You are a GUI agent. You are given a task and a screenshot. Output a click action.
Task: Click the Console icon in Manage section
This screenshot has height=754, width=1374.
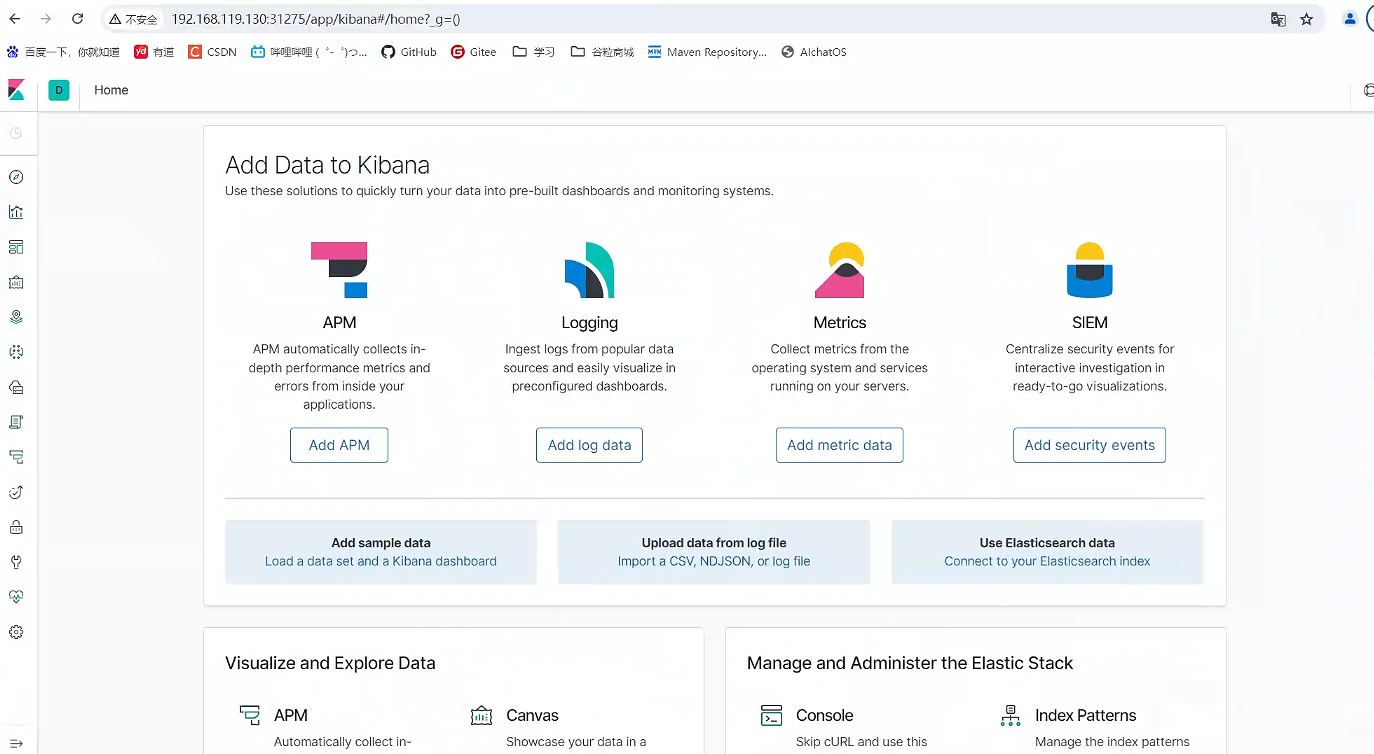pos(771,715)
